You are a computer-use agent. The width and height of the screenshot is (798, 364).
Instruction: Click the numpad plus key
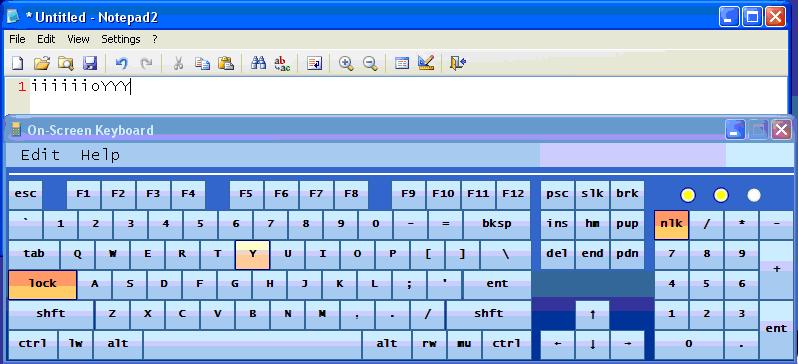tap(776, 270)
